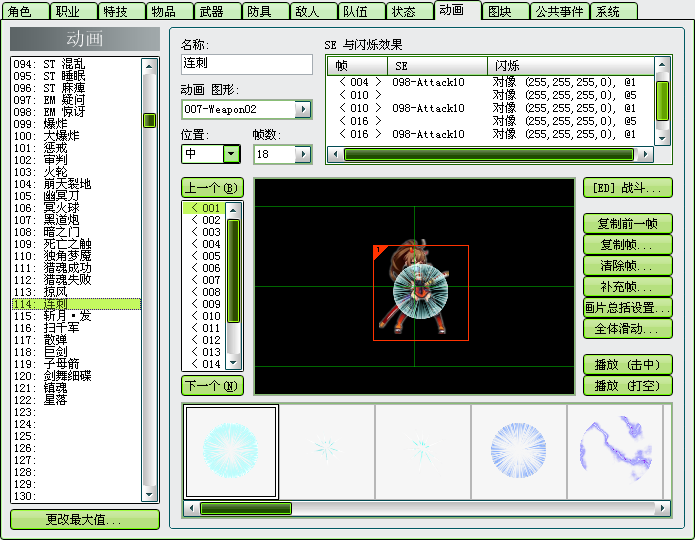The width and height of the screenshot is (695, 540).
Task: Play the animation with 播放 (打空)
Action: tap(627, 385)
